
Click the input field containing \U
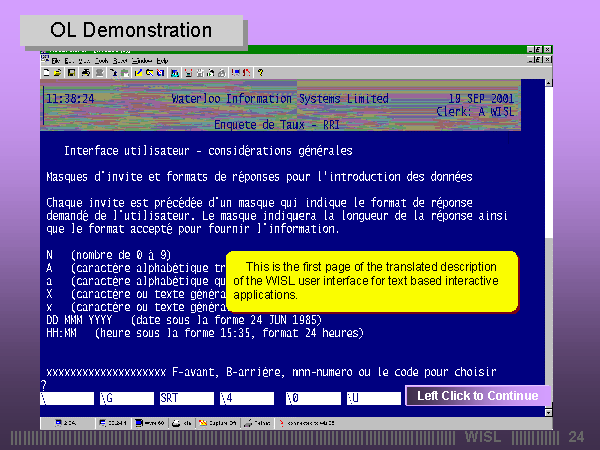click(x=372, y=398)
